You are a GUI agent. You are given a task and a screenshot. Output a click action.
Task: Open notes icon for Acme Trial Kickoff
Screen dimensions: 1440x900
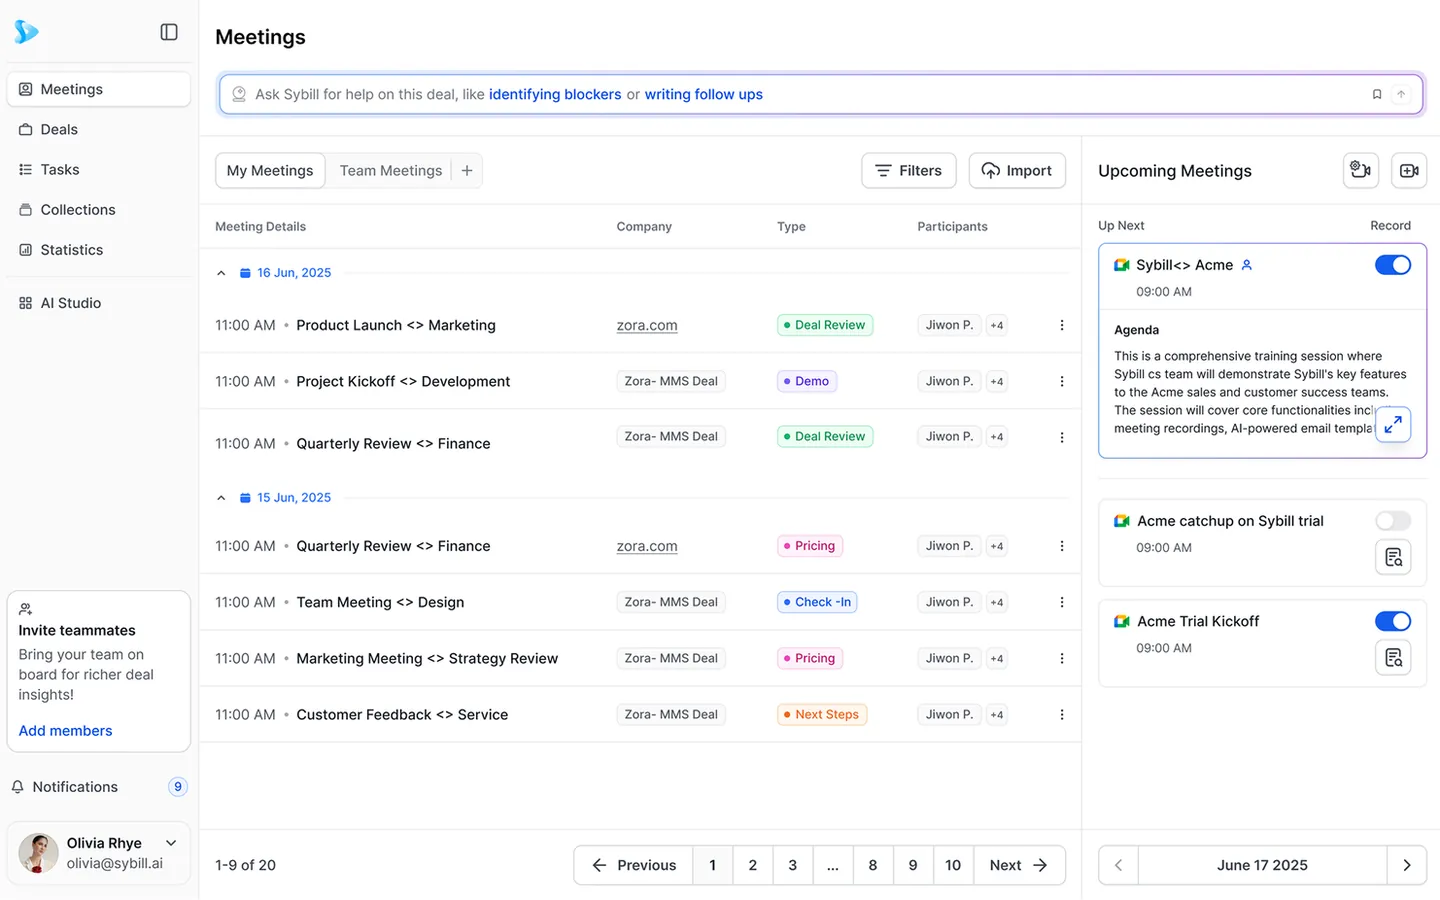coord(1393,657)
